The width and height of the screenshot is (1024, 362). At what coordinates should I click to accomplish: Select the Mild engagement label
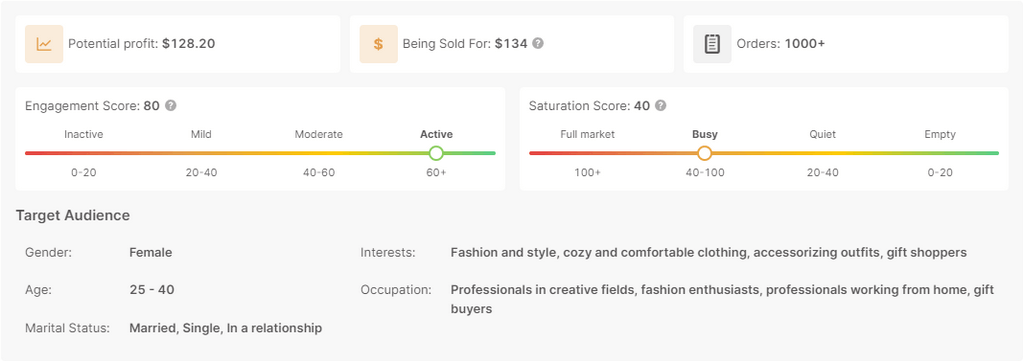(201, 135)
